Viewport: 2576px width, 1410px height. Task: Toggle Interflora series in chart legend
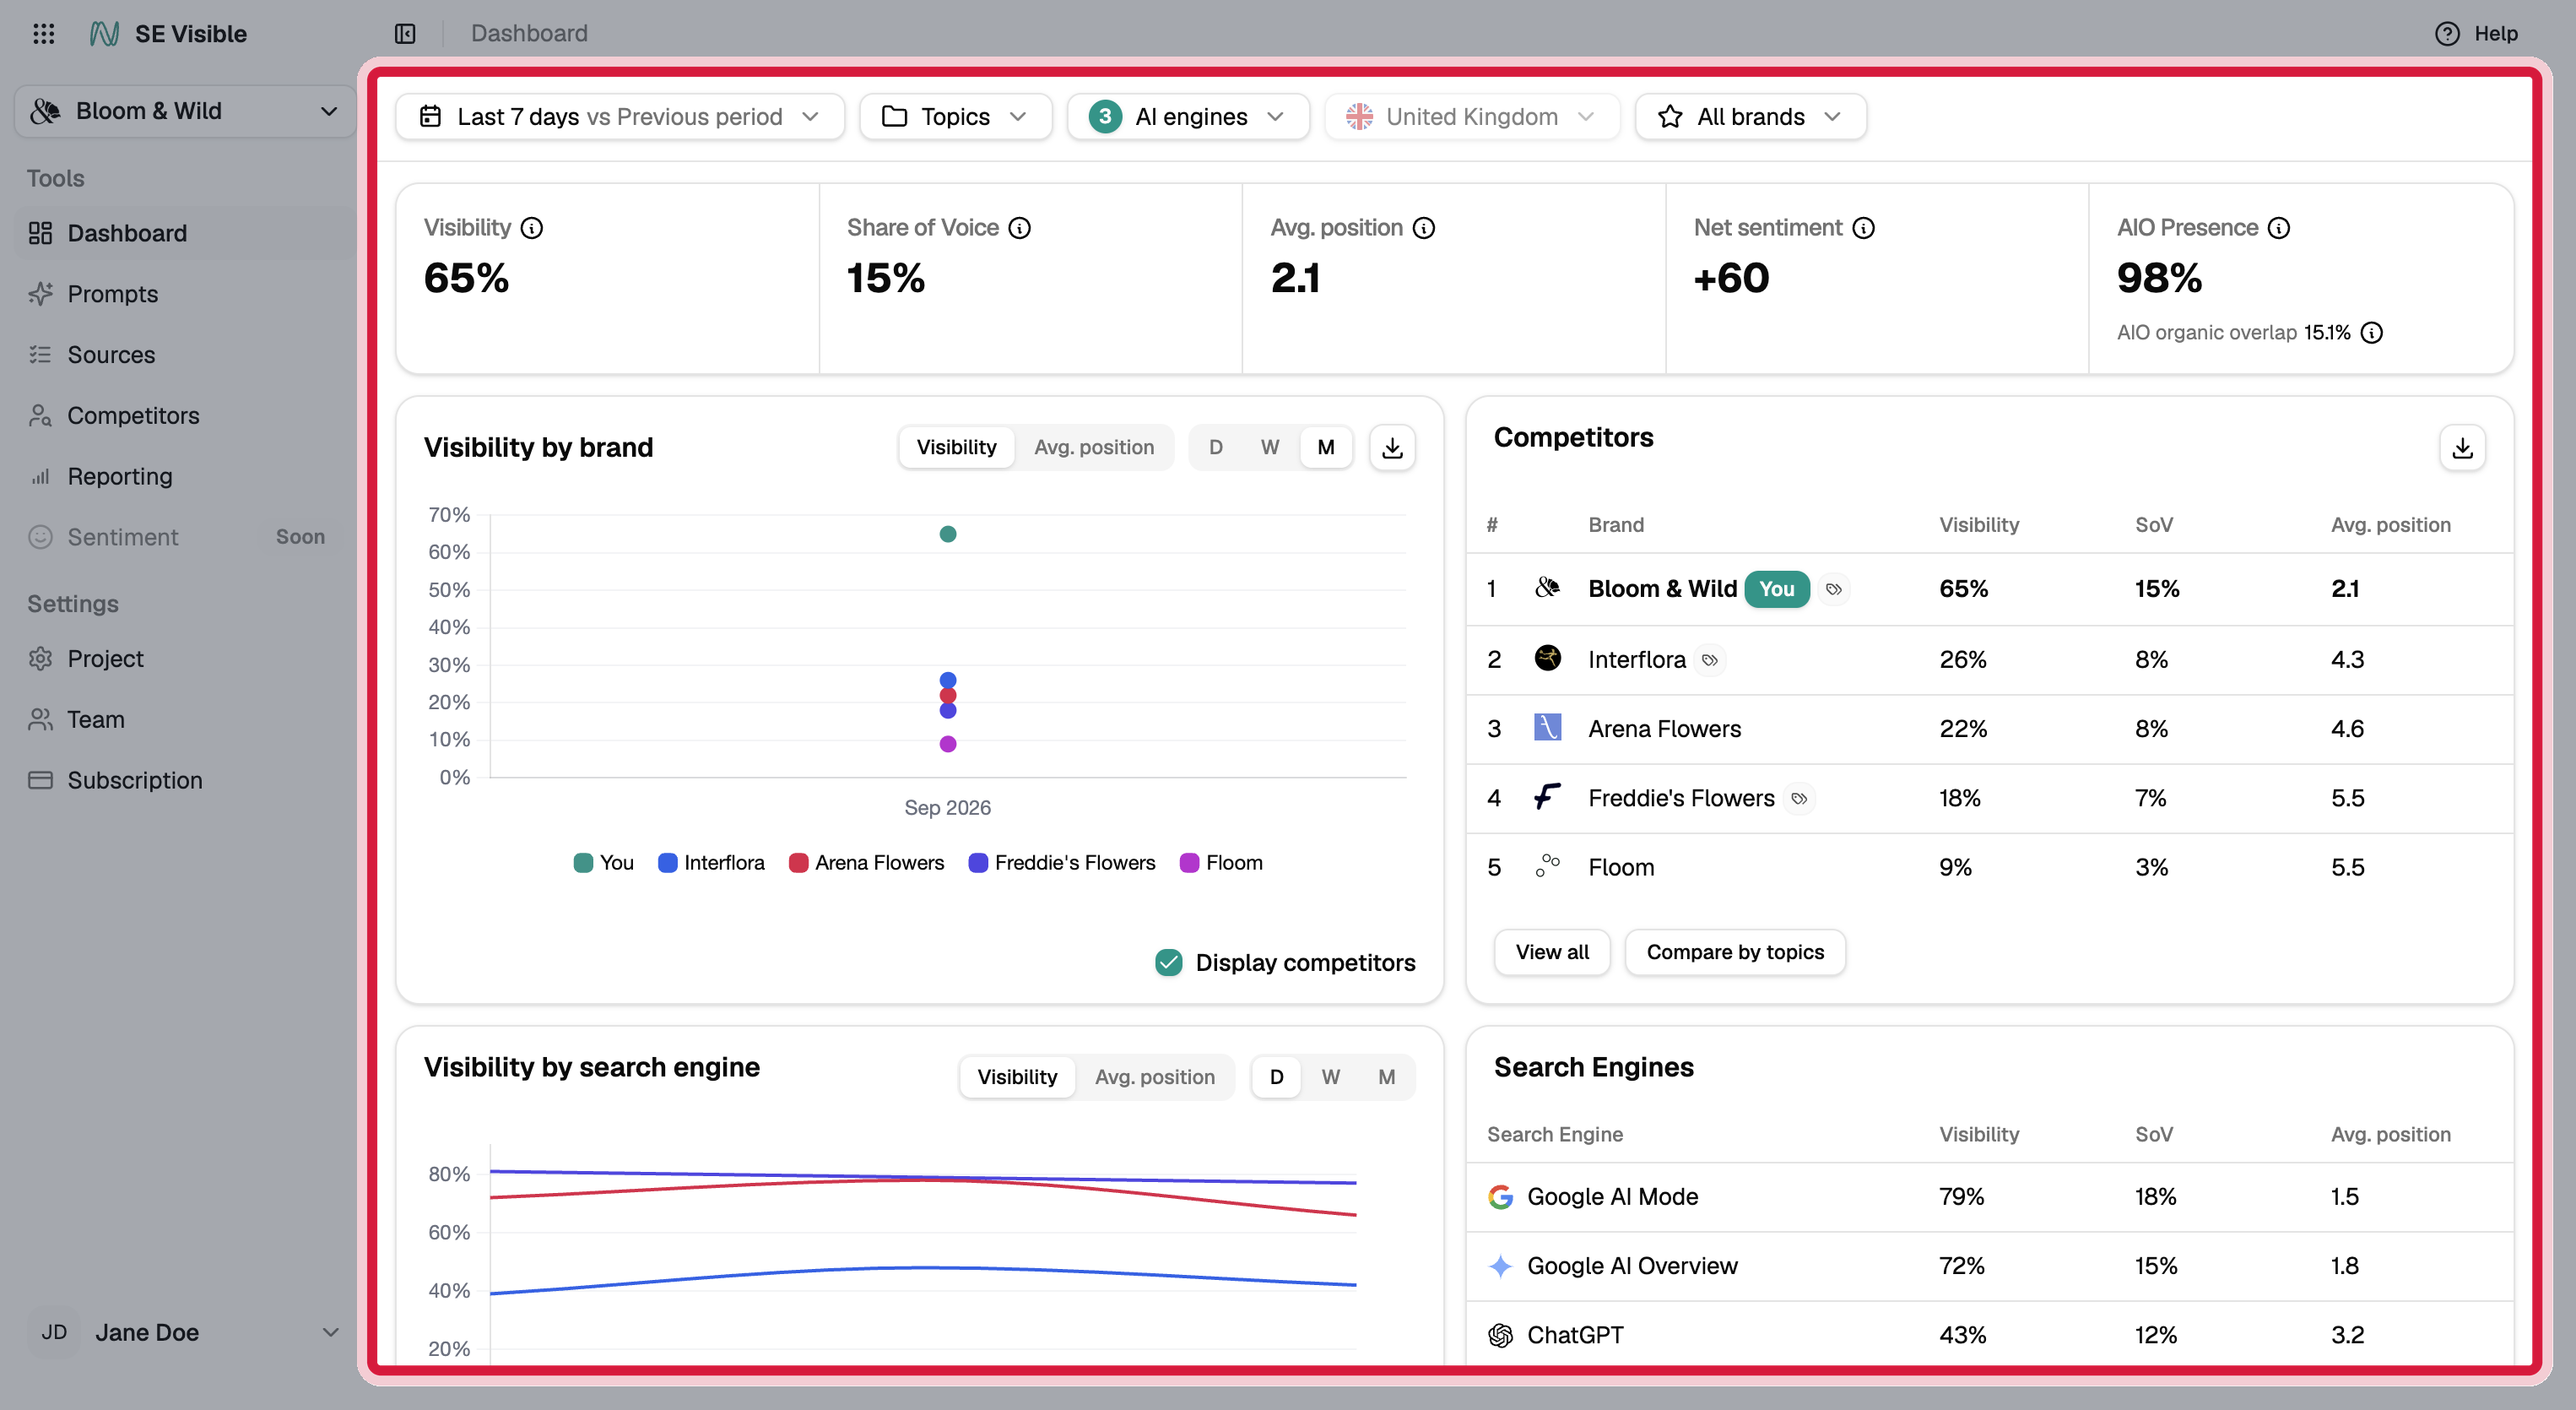coord(711,863)
